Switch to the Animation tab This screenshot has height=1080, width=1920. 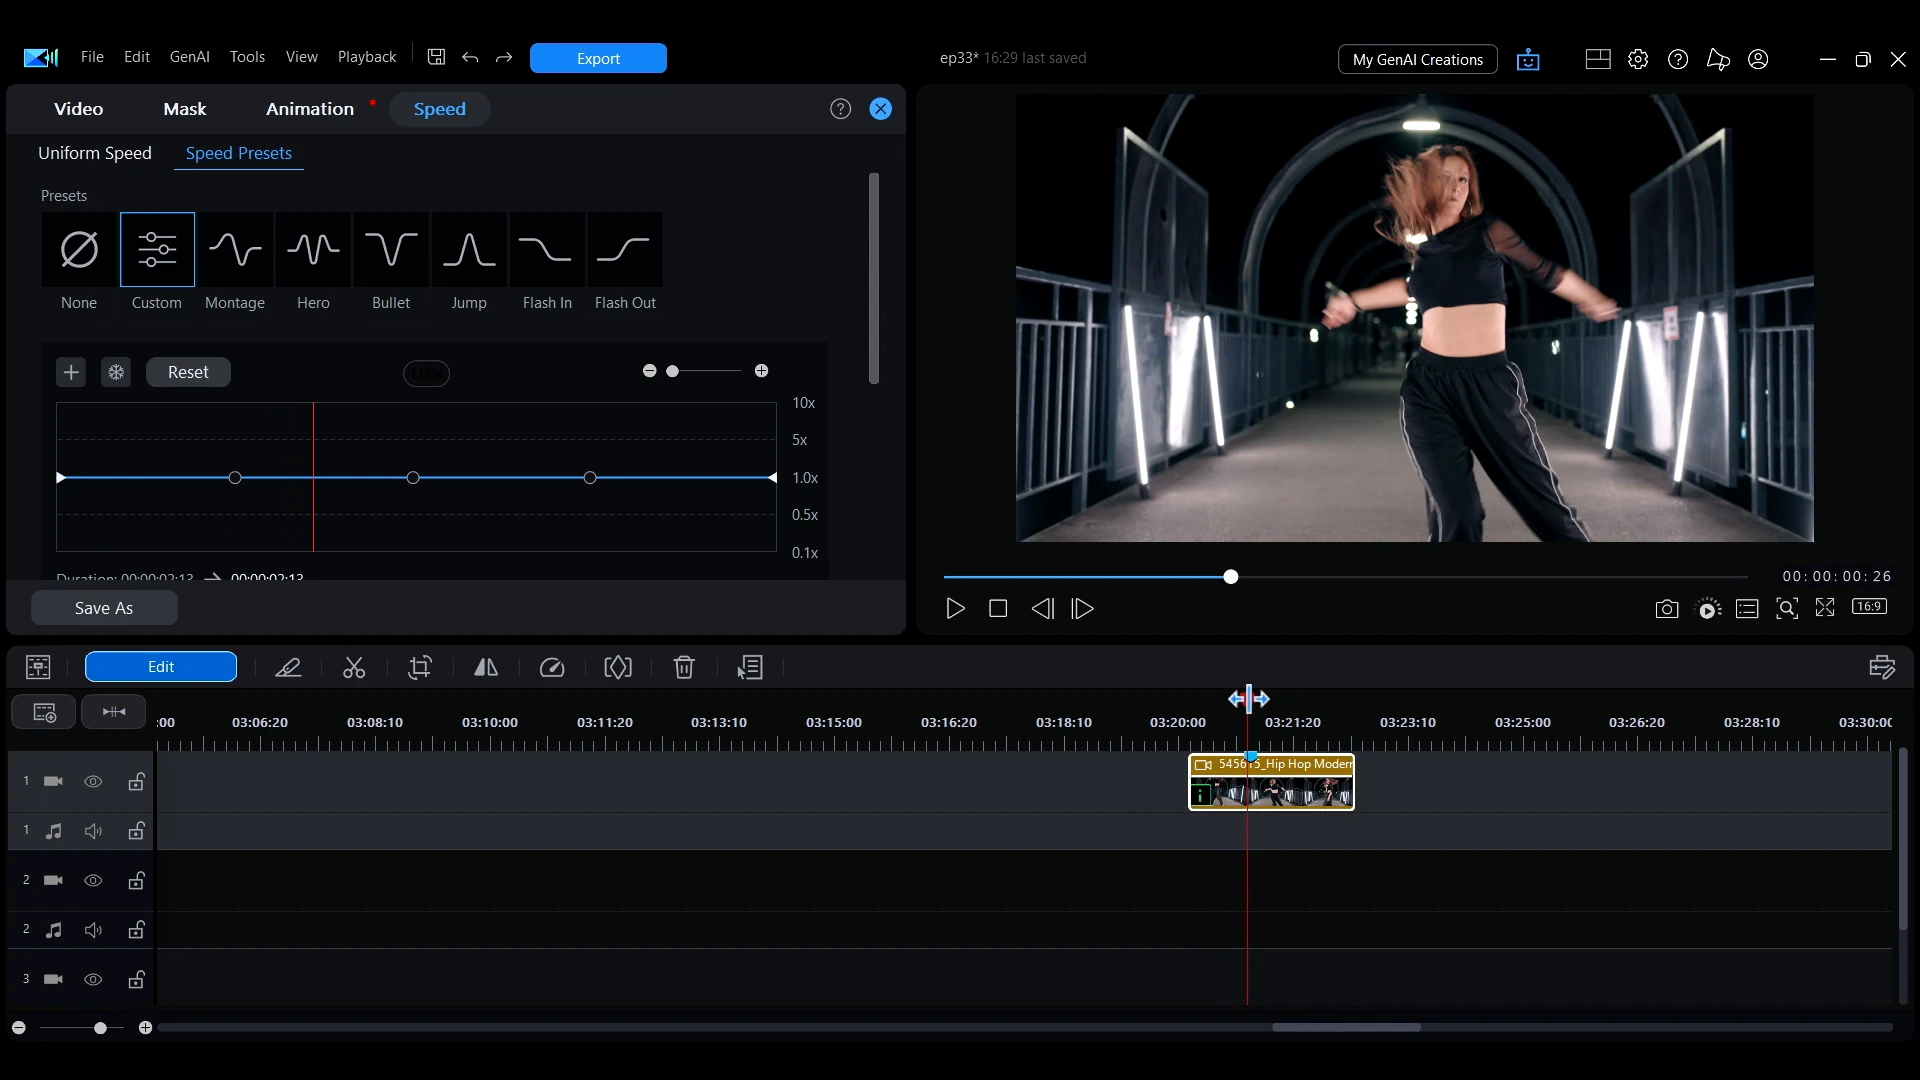coord(310,109)
